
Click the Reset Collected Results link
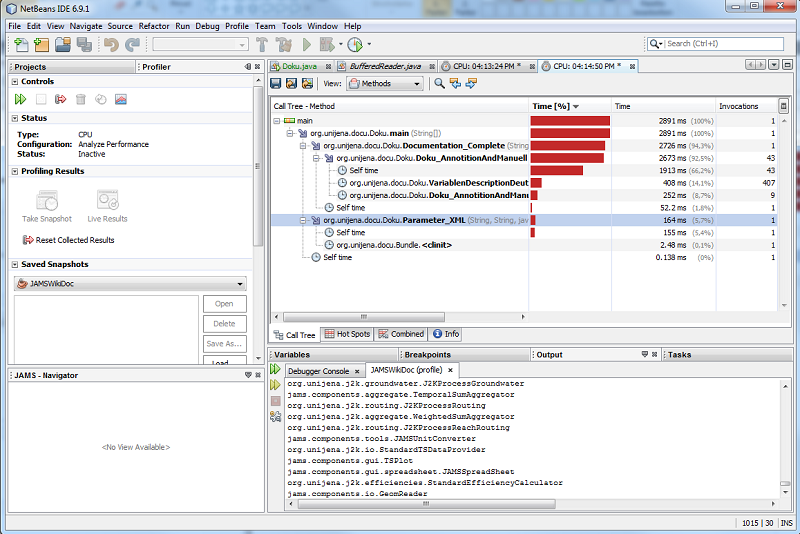[75, 240]
